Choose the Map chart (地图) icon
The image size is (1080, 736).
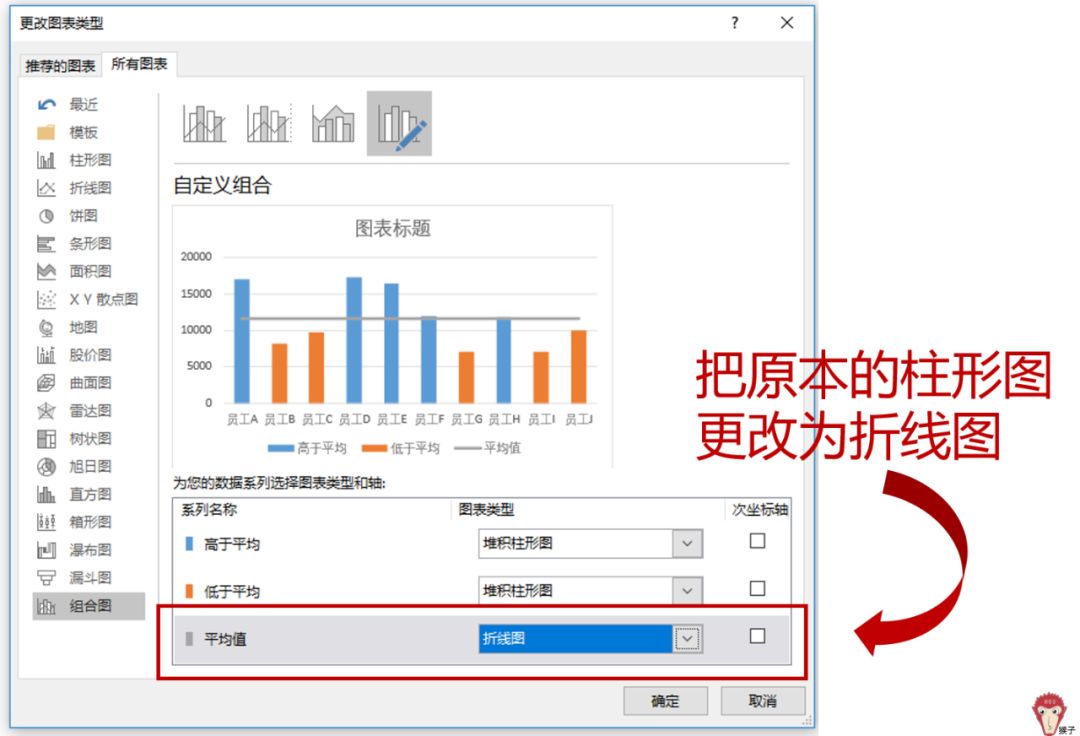pyautogui.click(x=46, y=328)
